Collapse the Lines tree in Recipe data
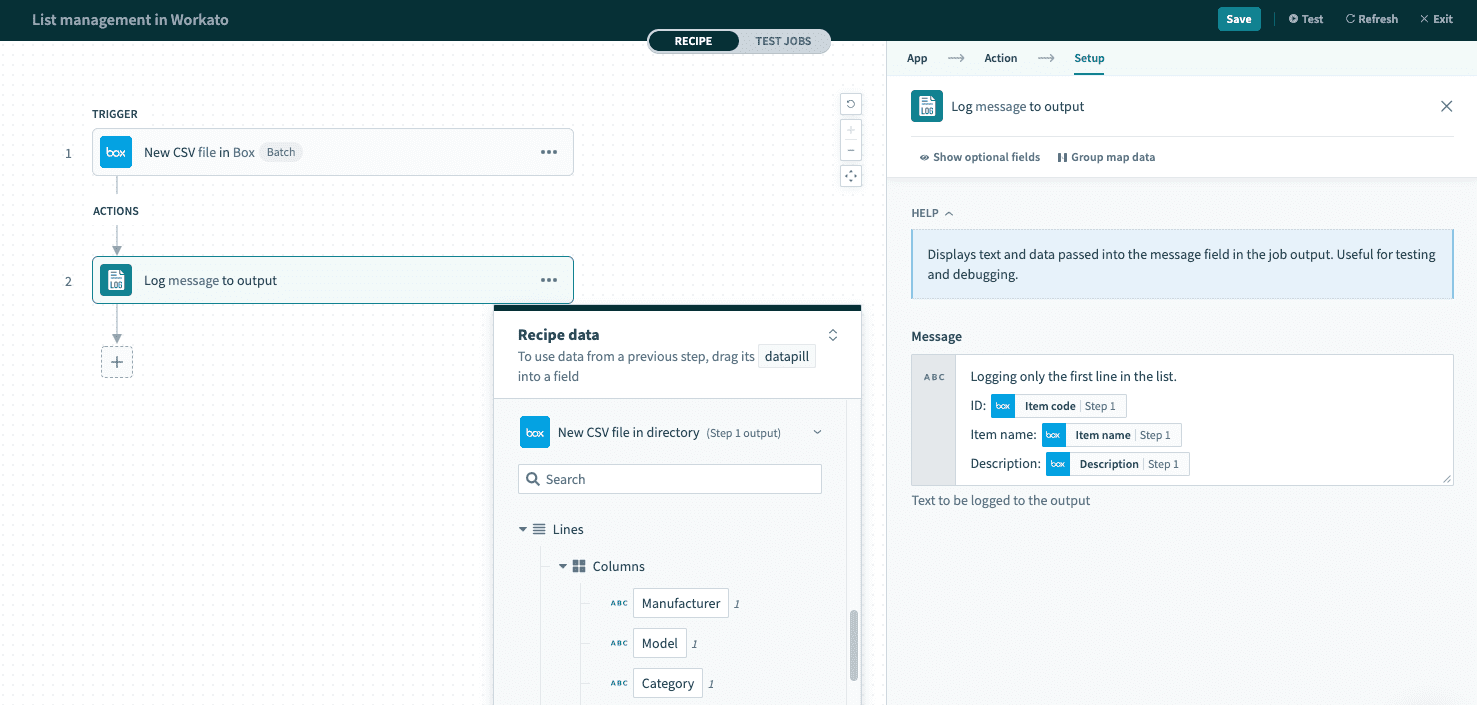The image size is (1477, 705). (522, 529)
